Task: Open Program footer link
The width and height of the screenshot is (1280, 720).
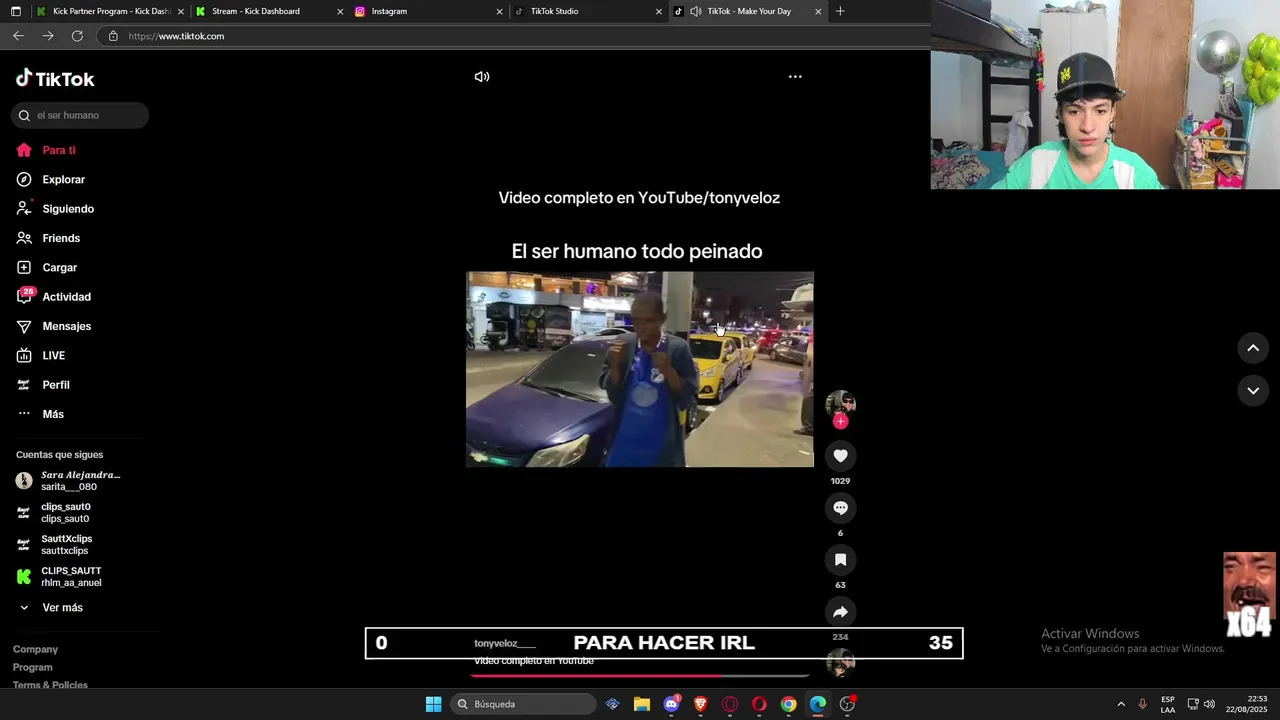Action: [33, 668]
